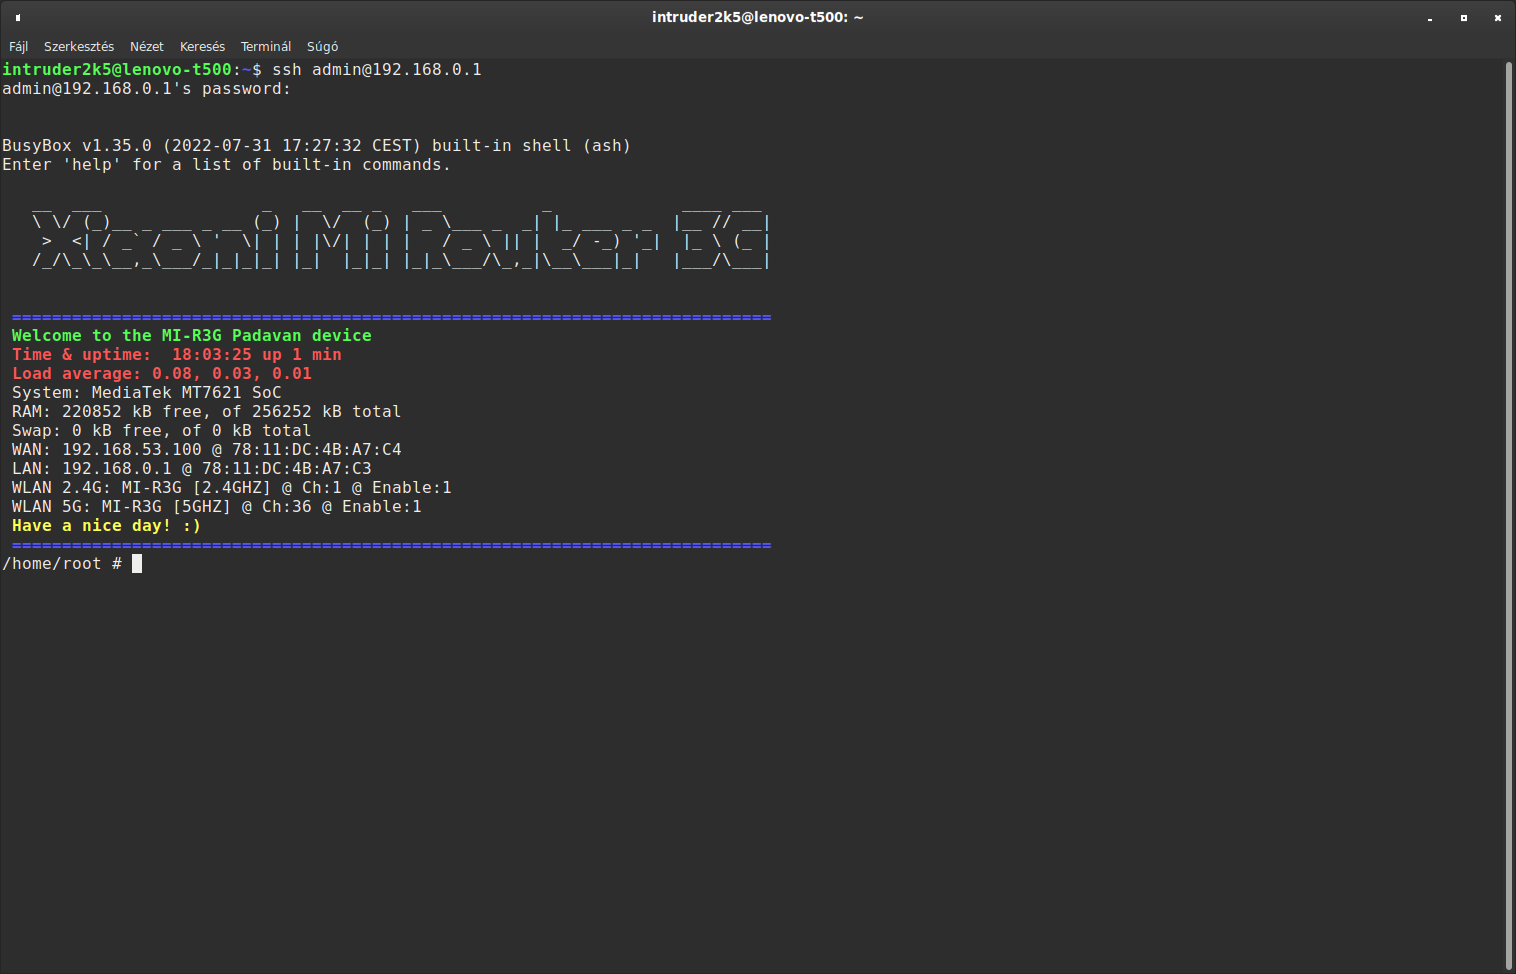Click the 'Have a nice day! :)' text
This screenshot has height=974, width=1516.
[106, 526]
